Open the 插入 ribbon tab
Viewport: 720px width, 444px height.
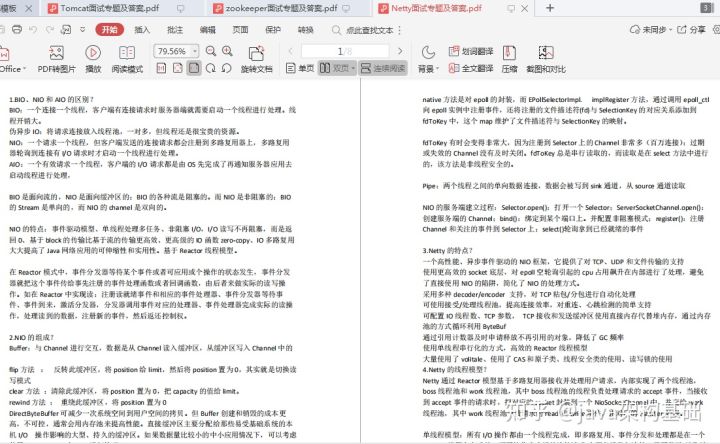[142, 30]
